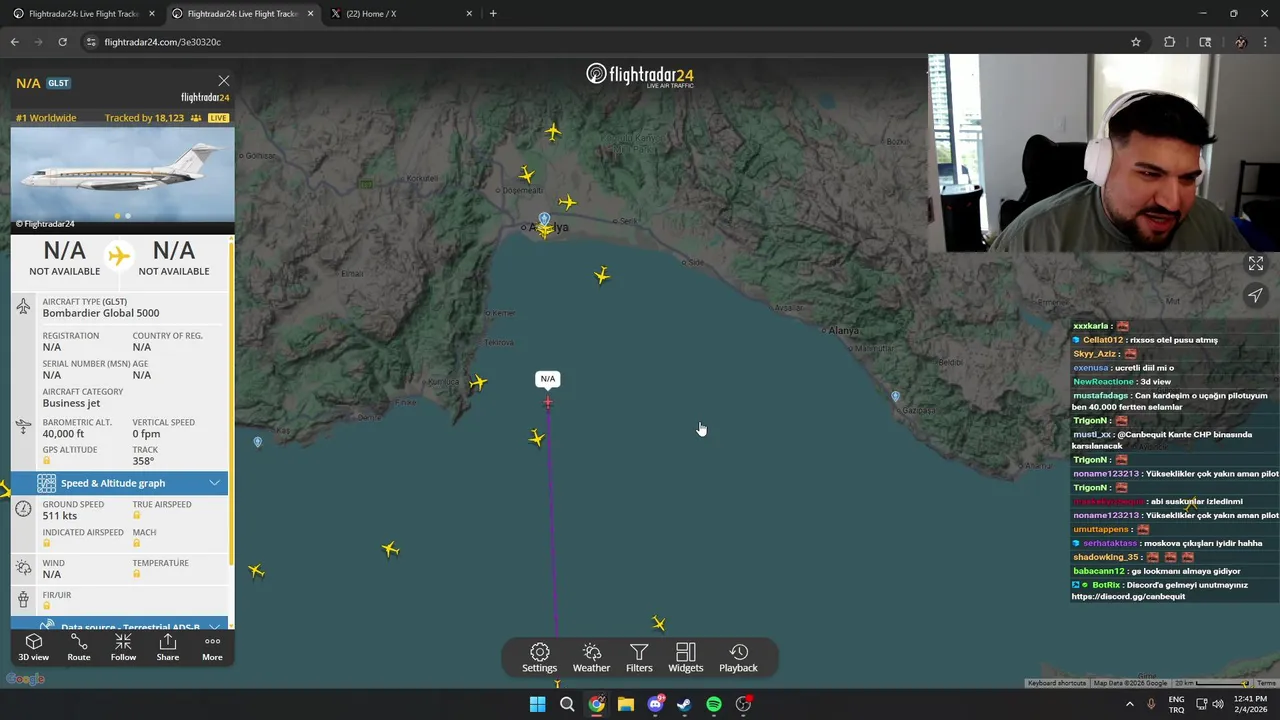This screenshot has height=720, width=1280.
Task: Click the Tracked by 18,123 viewers text
Action: click(x=144, y=118)
